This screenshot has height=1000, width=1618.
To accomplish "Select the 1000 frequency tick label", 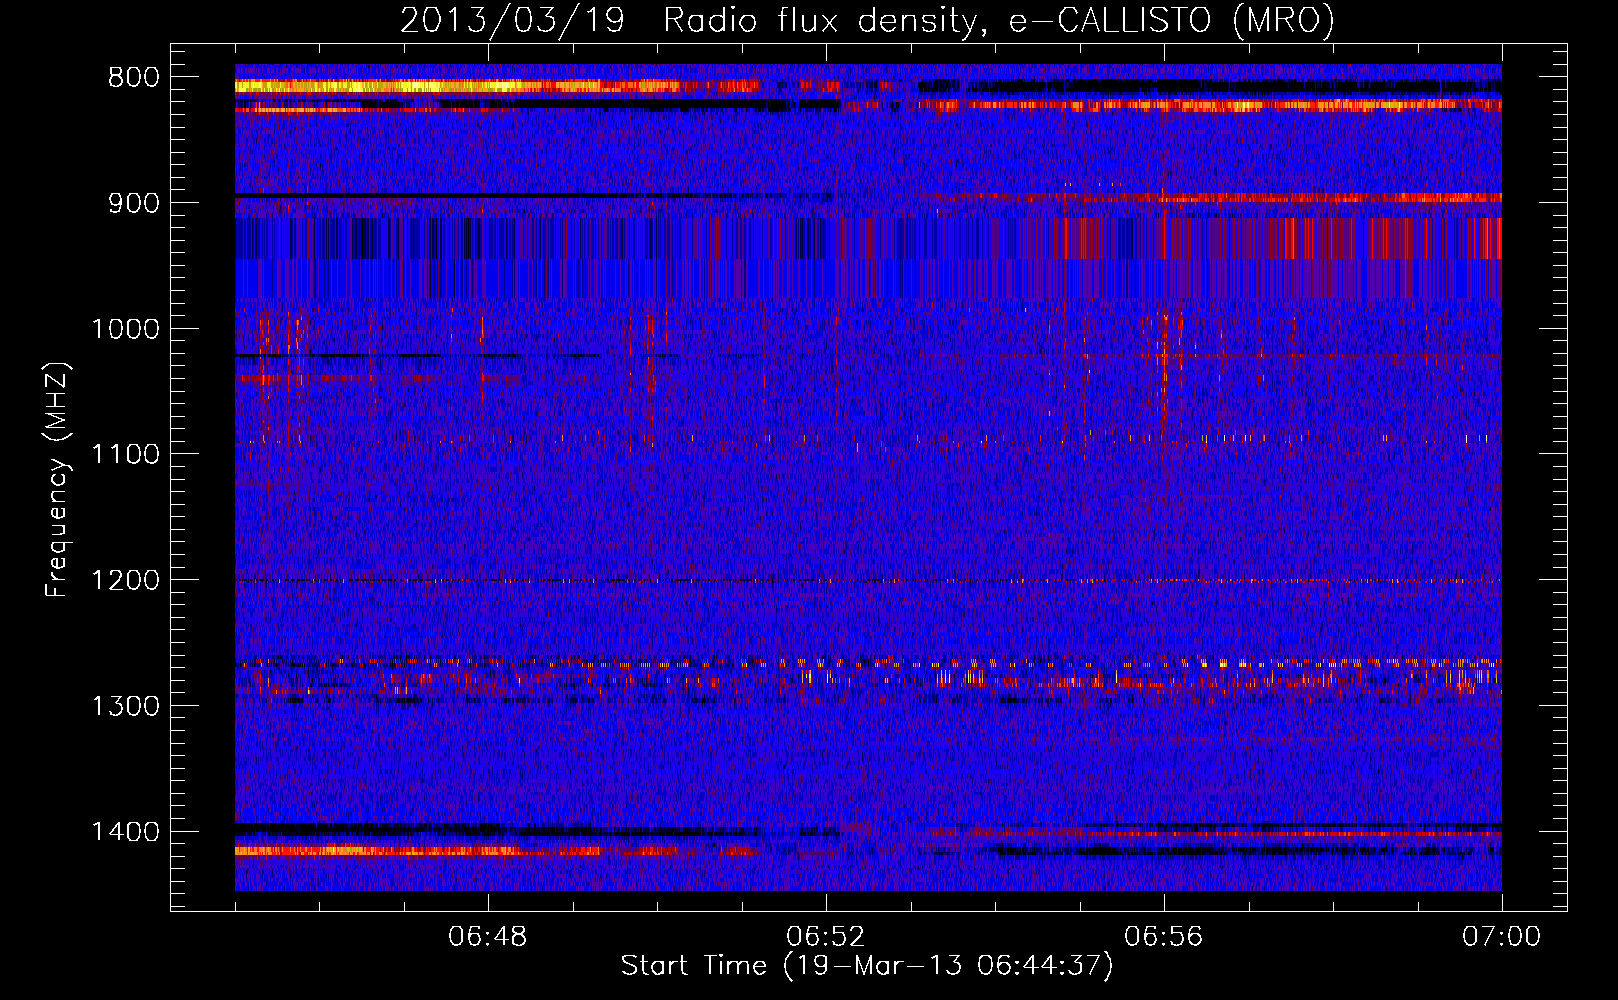I will point(125,329).
